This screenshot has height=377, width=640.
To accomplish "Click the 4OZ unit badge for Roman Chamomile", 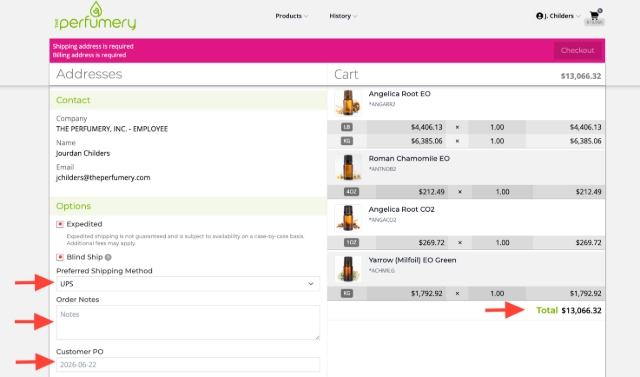I will click(x=351, y=192).
